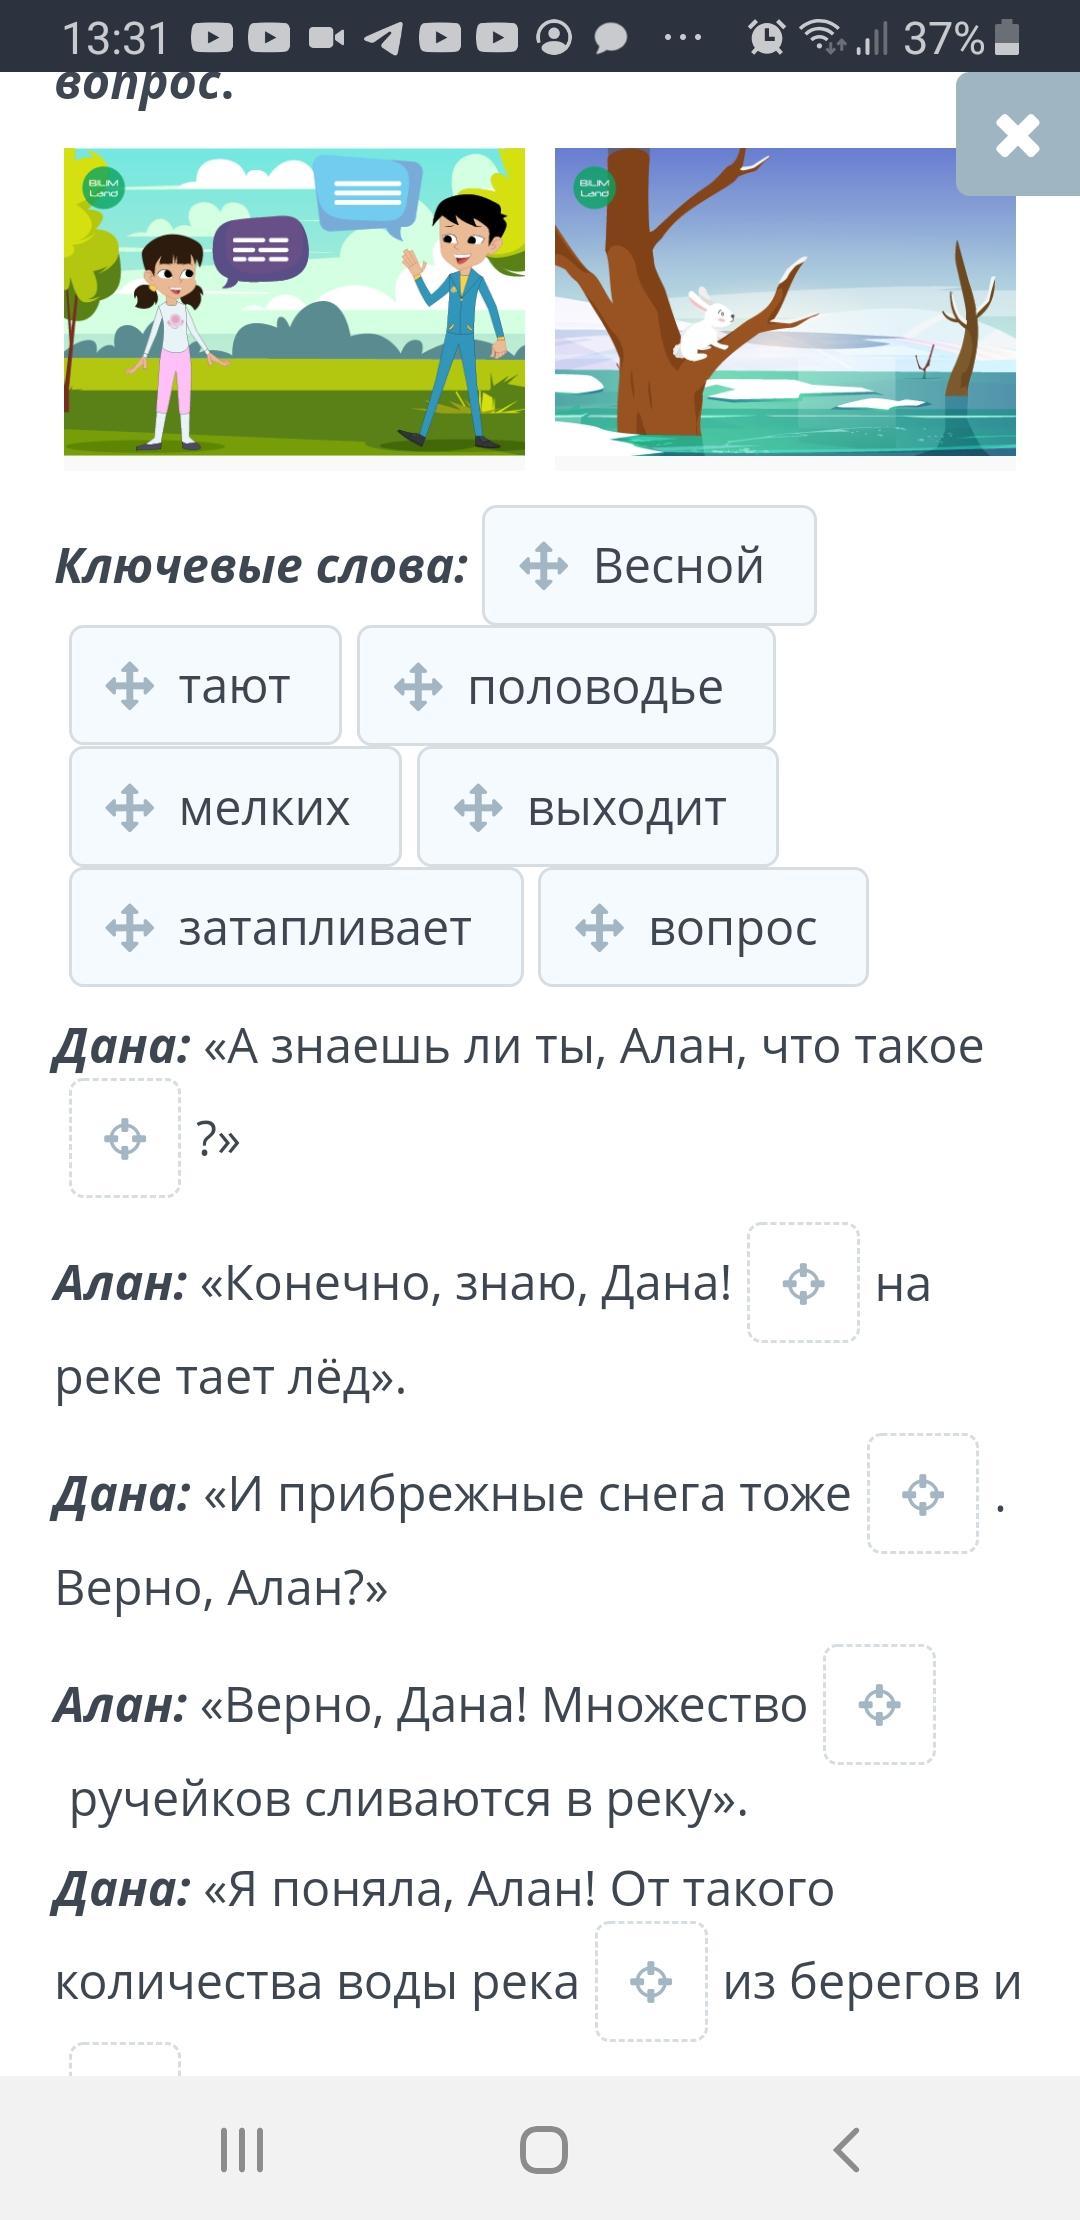This screenshot has width=1080, height=2220.
Task: Click the move icon on word затапливает
Action: 130,928
